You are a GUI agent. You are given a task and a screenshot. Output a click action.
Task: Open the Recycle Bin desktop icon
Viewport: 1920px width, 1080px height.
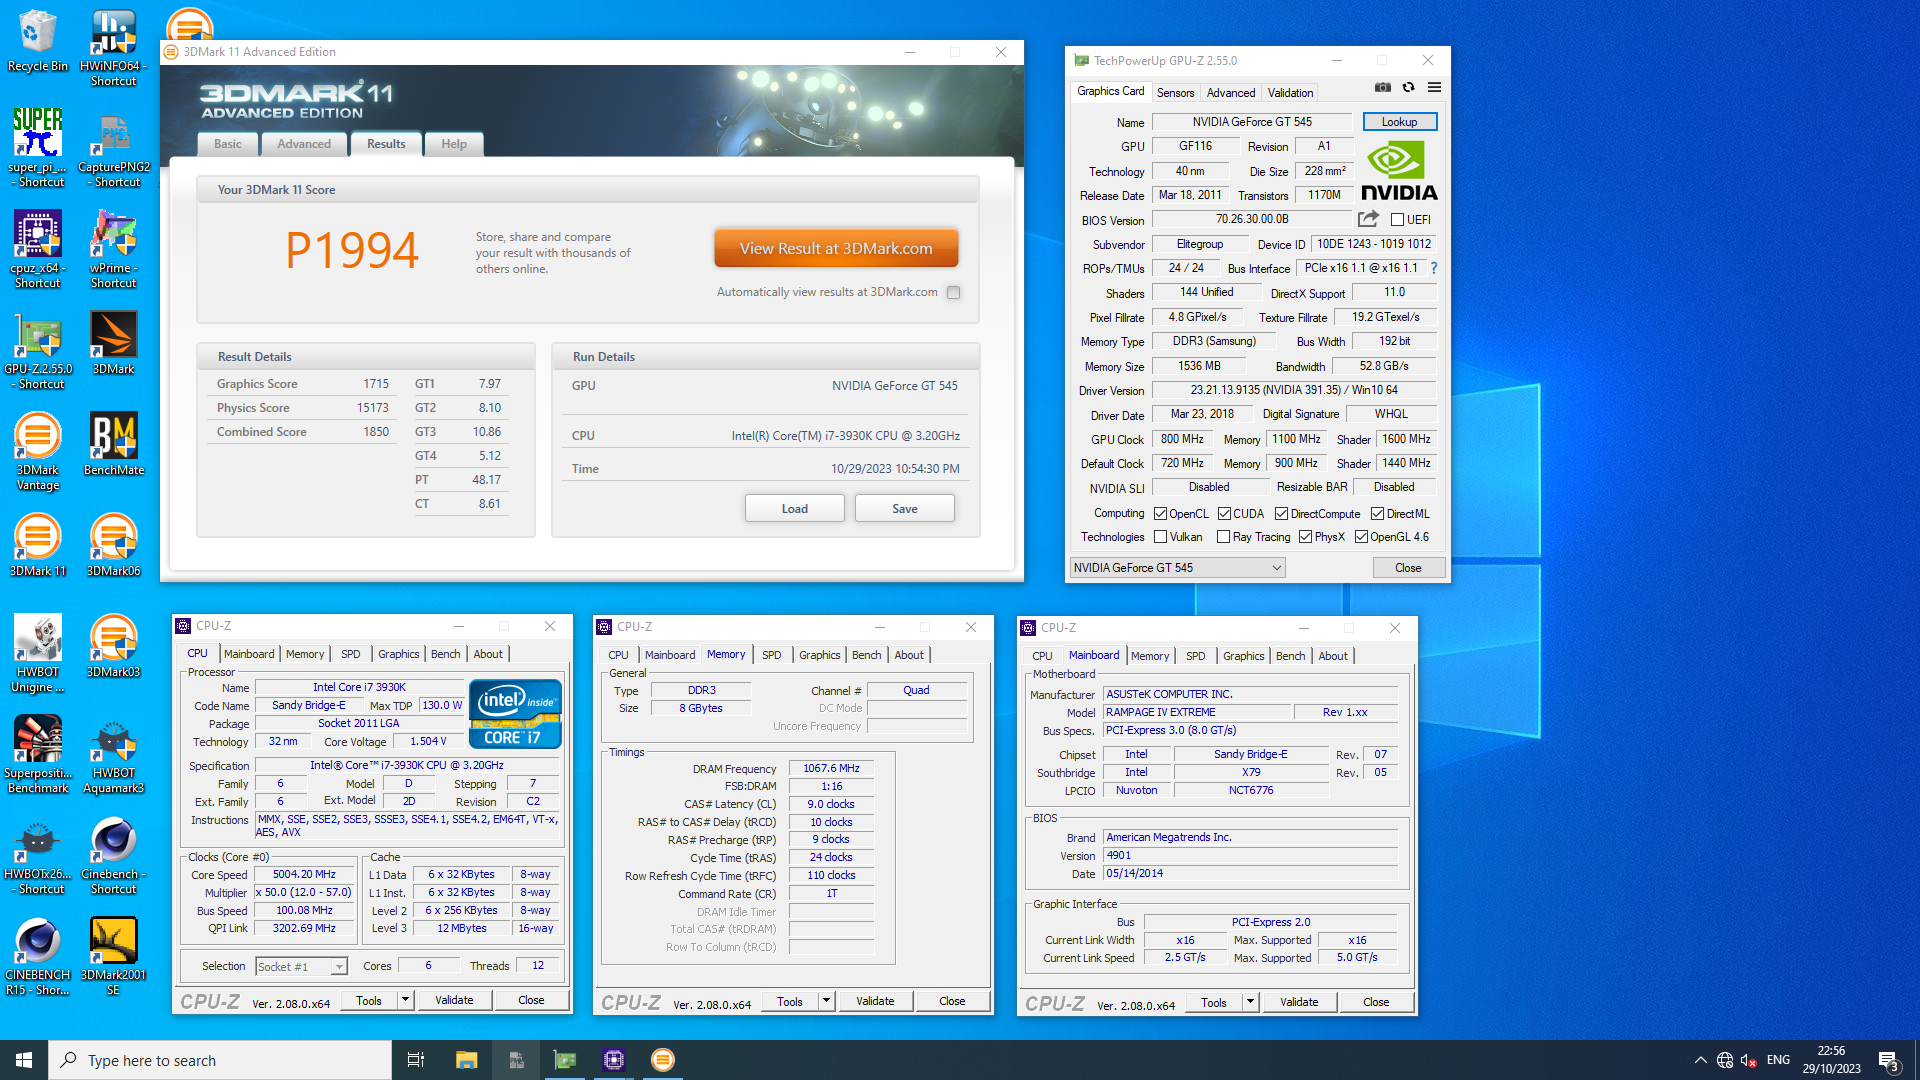pos(38,40)
